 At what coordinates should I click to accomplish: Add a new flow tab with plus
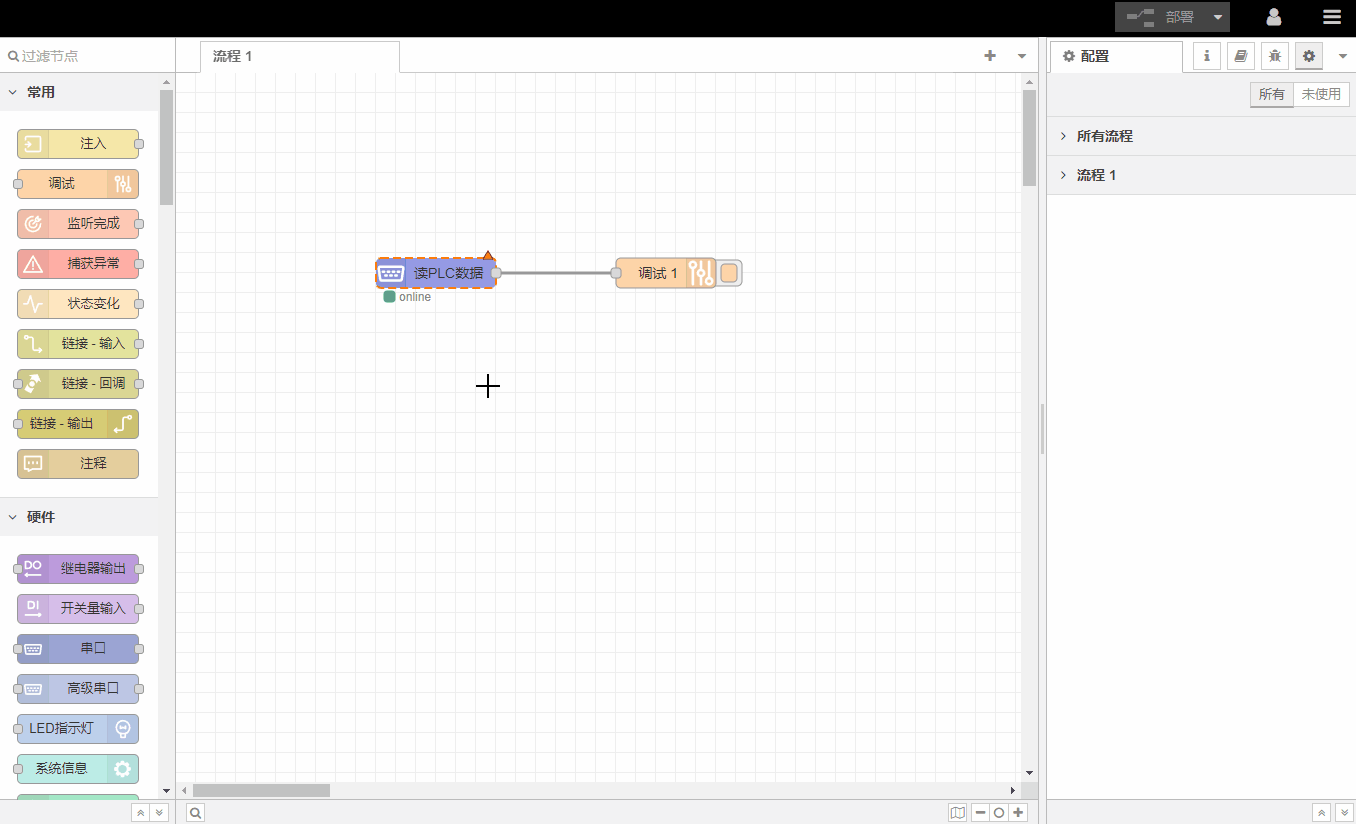pyautogui.click(x=990, y=56)
